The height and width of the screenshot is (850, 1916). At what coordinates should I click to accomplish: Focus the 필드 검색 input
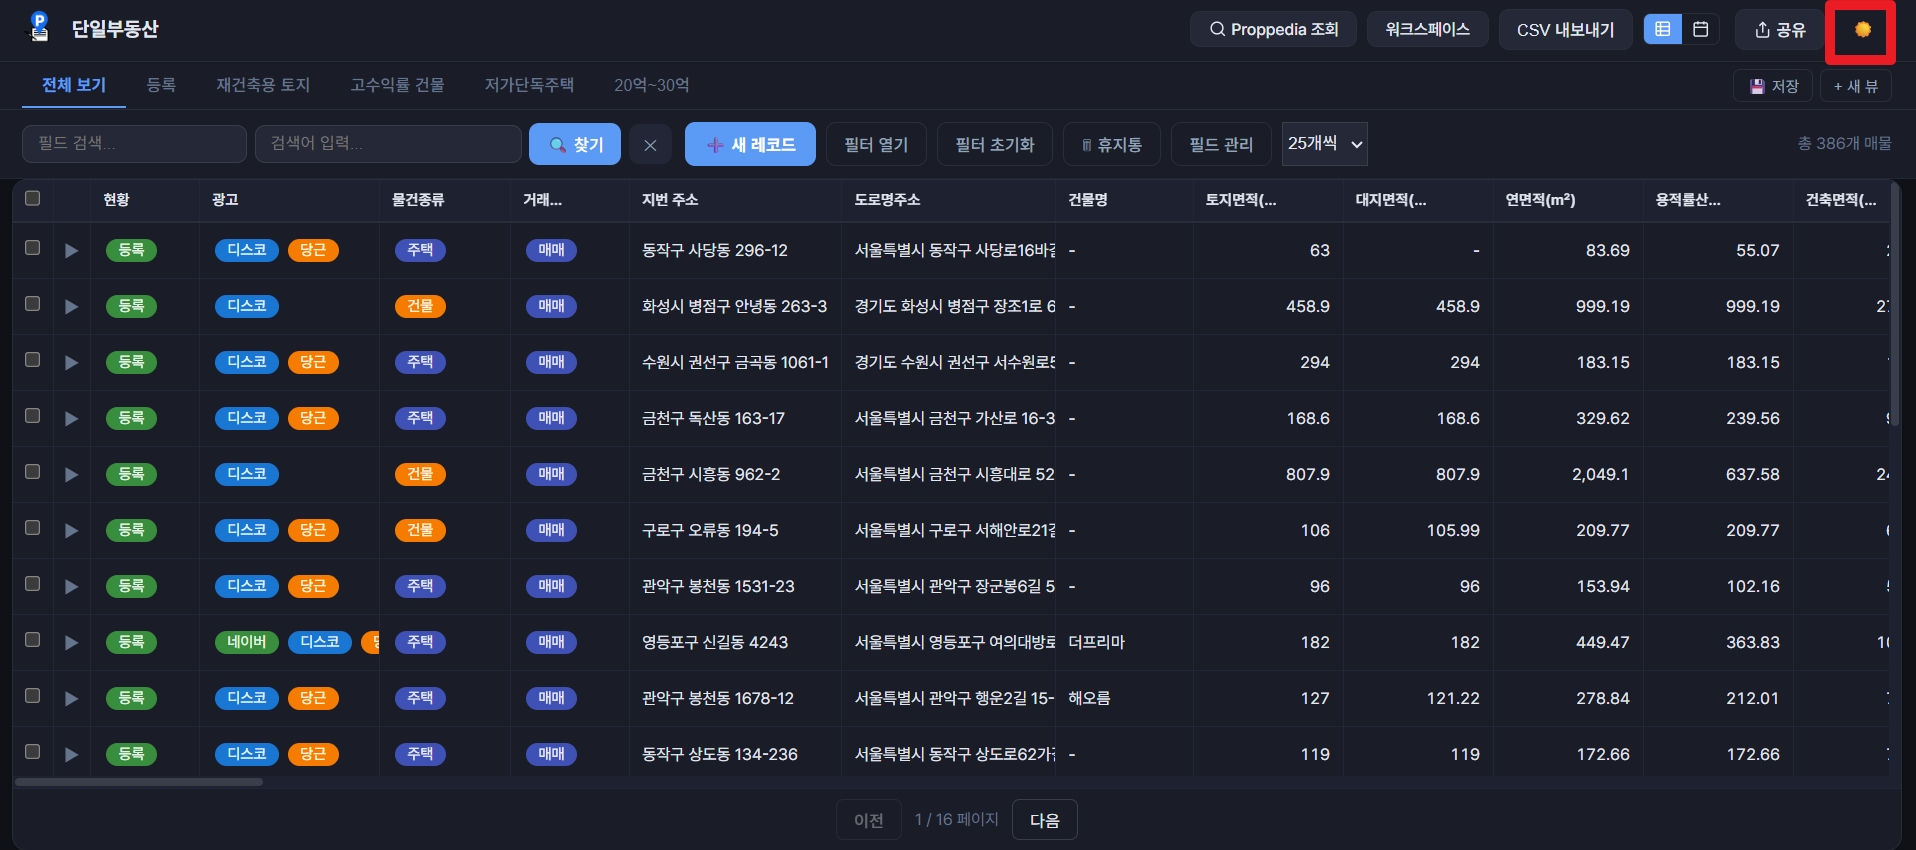(x=134, y=144)
